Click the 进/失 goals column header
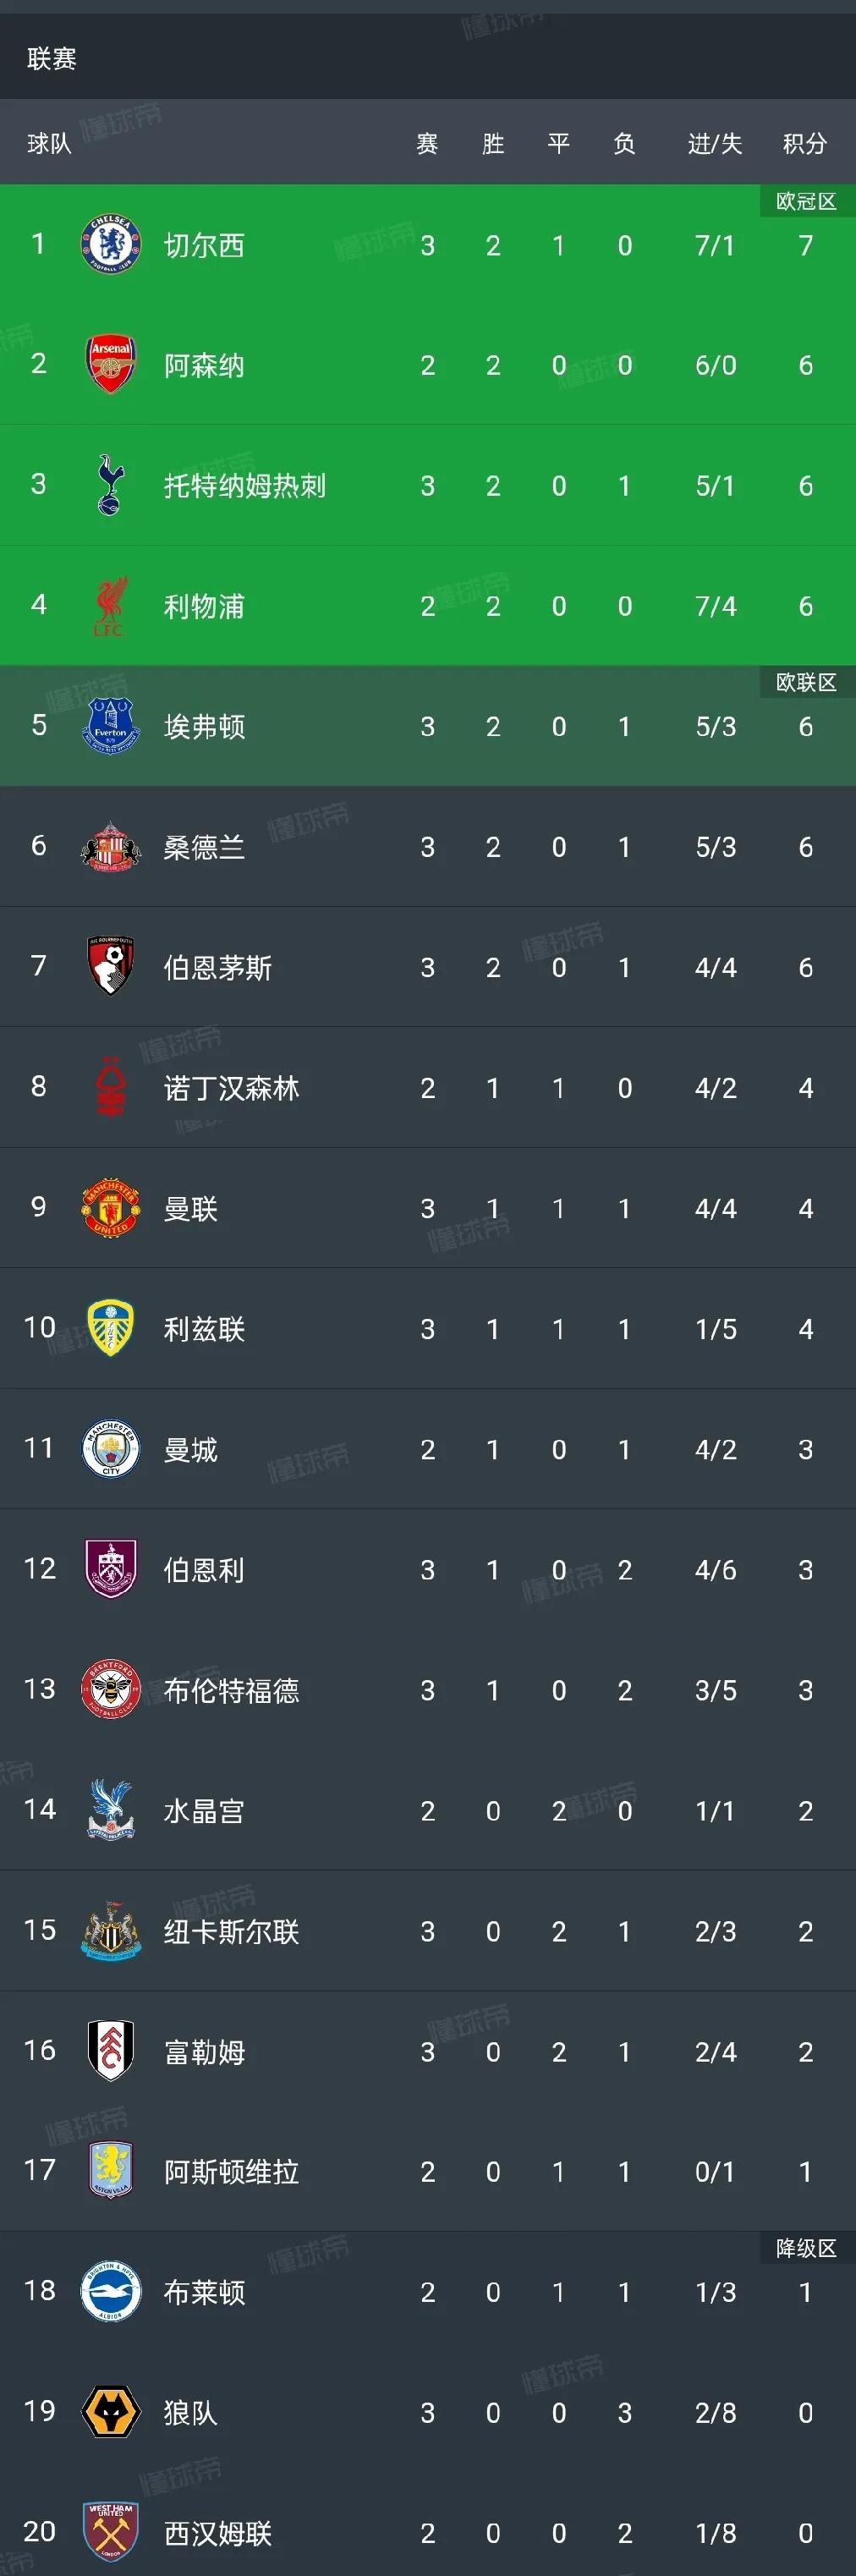This screenshot has width=856, height=2576. [715, 144]
